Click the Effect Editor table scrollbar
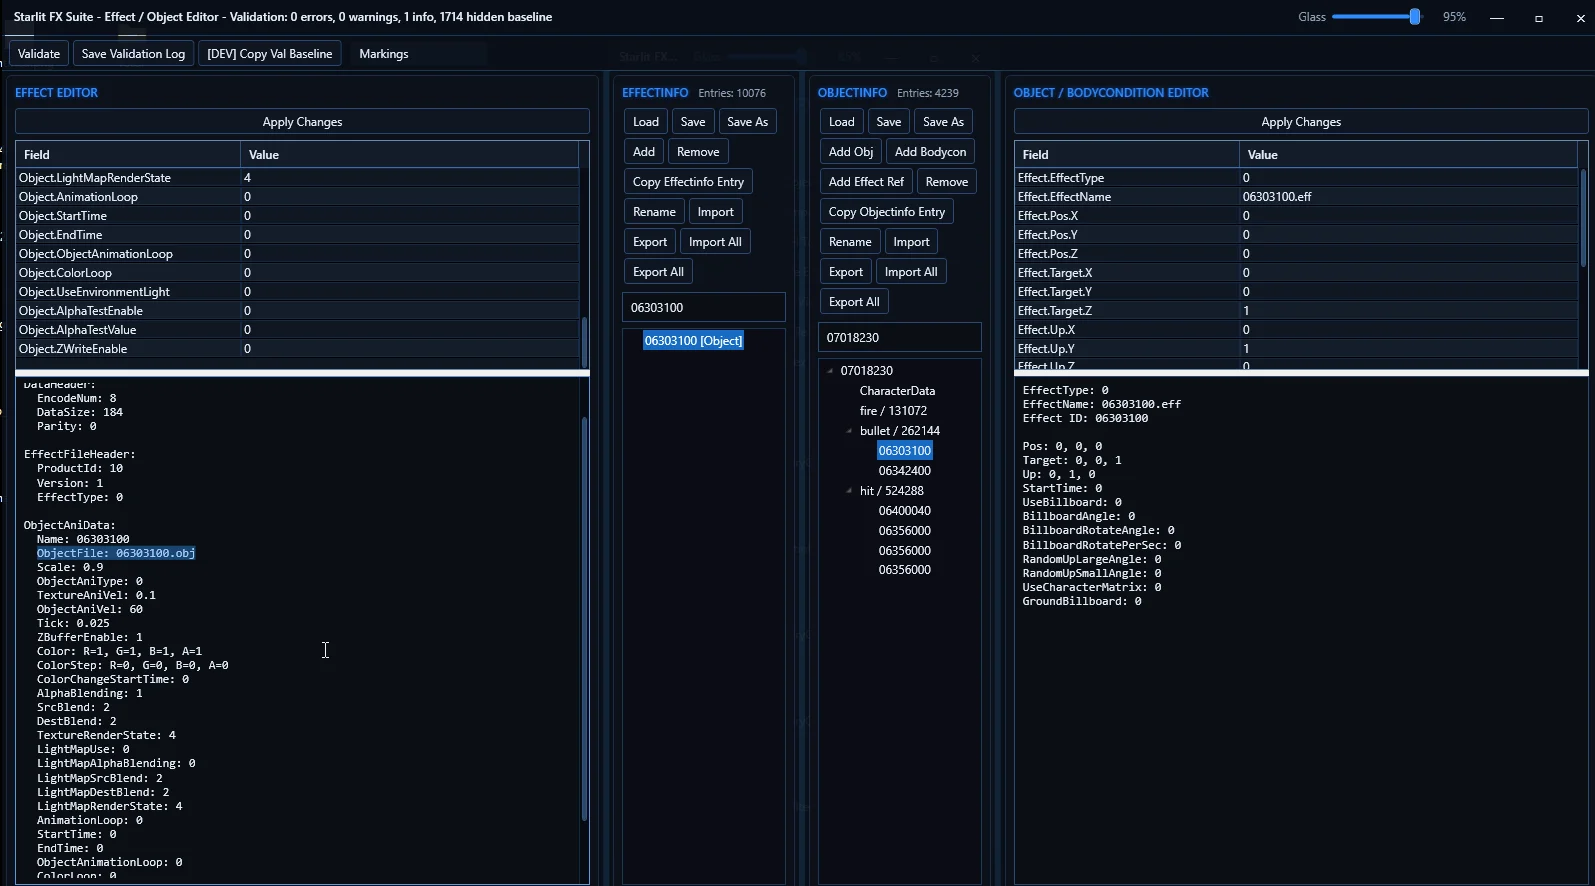Viewport: 1595px width, 886px height. point(584,343)
